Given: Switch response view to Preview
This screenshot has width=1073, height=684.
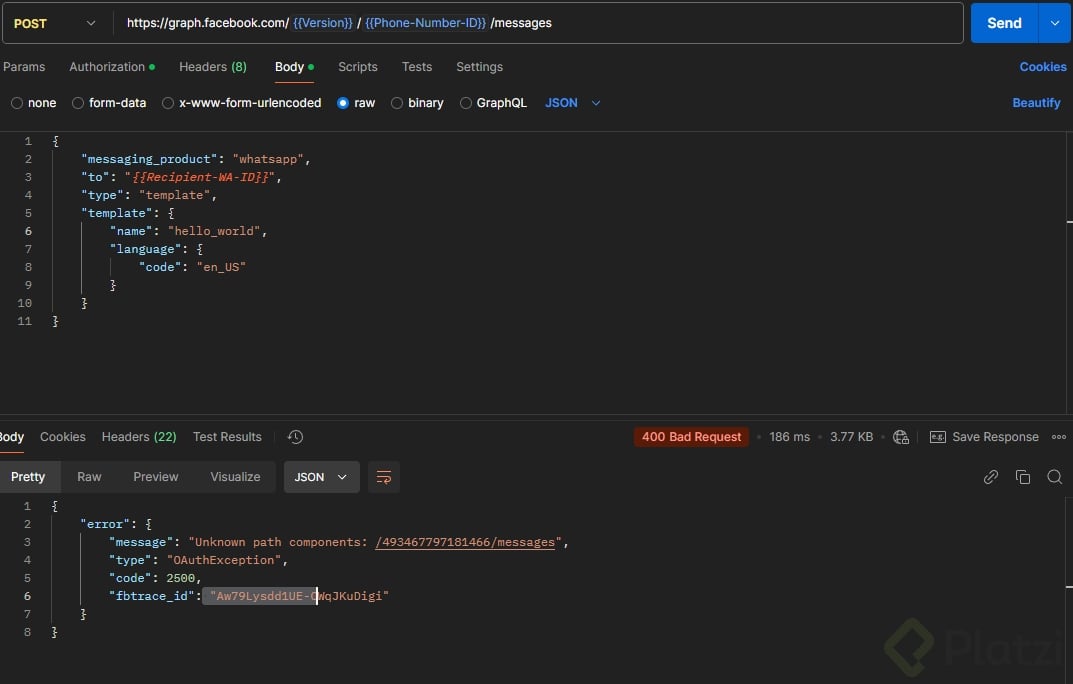Looking at the screenshot, I should tap(156, 477).
